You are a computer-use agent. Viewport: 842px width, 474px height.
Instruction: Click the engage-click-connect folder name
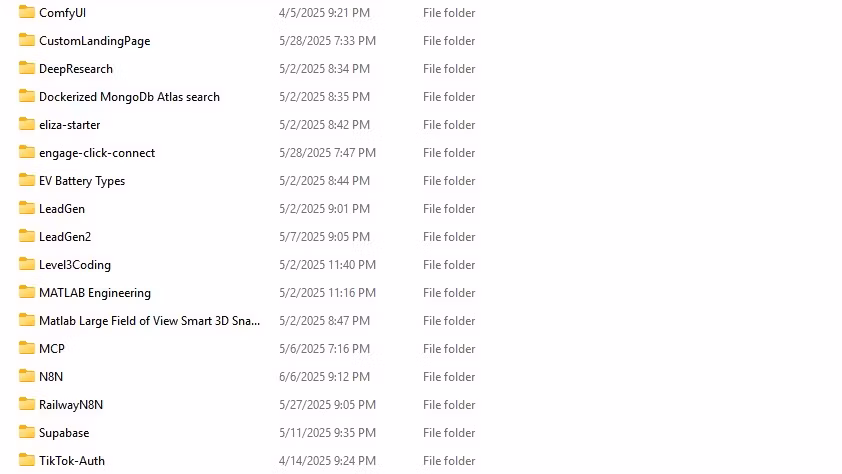pyautogui.click(x=97, y=153)
